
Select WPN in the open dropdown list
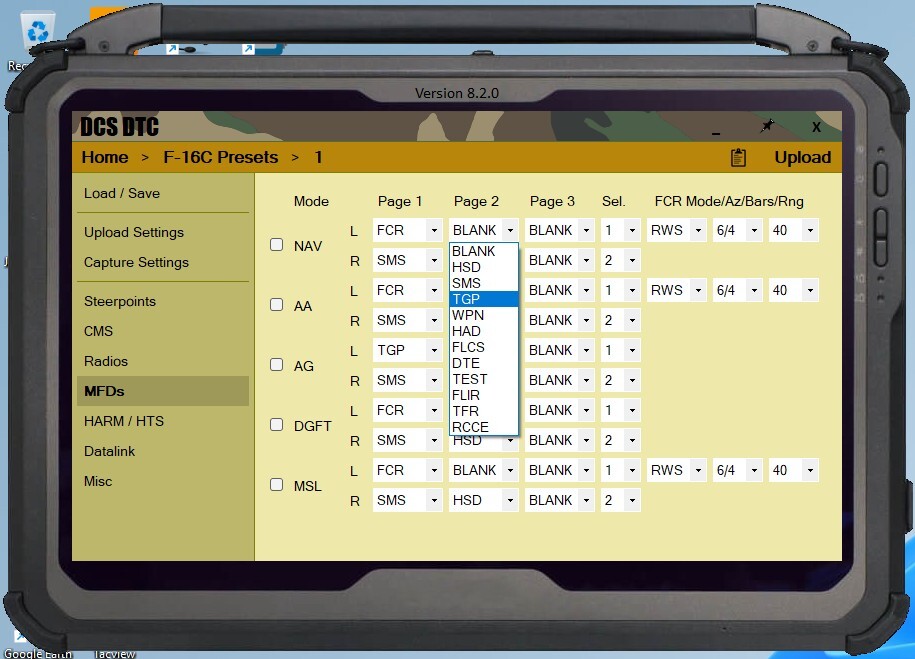click(484, 315)
